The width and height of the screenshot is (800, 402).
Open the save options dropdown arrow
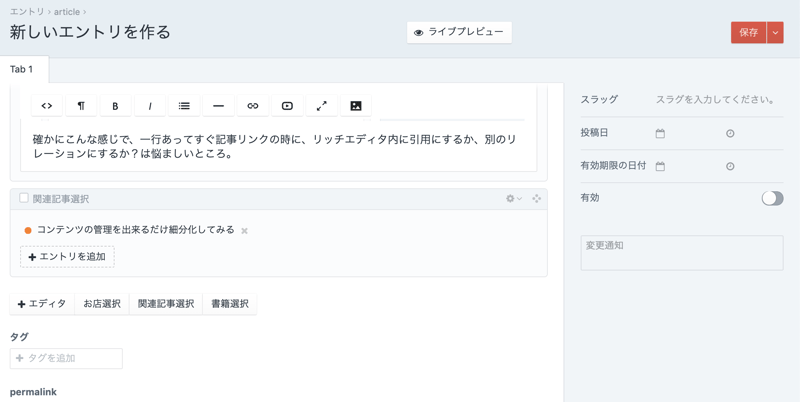point(776,33)
